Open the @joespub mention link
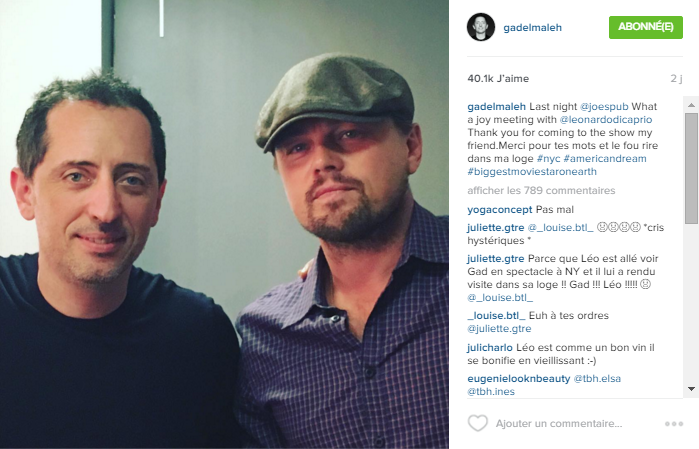The width and height of the screenshot is (699, 449). pyautogui.click(x=604, y=107)
